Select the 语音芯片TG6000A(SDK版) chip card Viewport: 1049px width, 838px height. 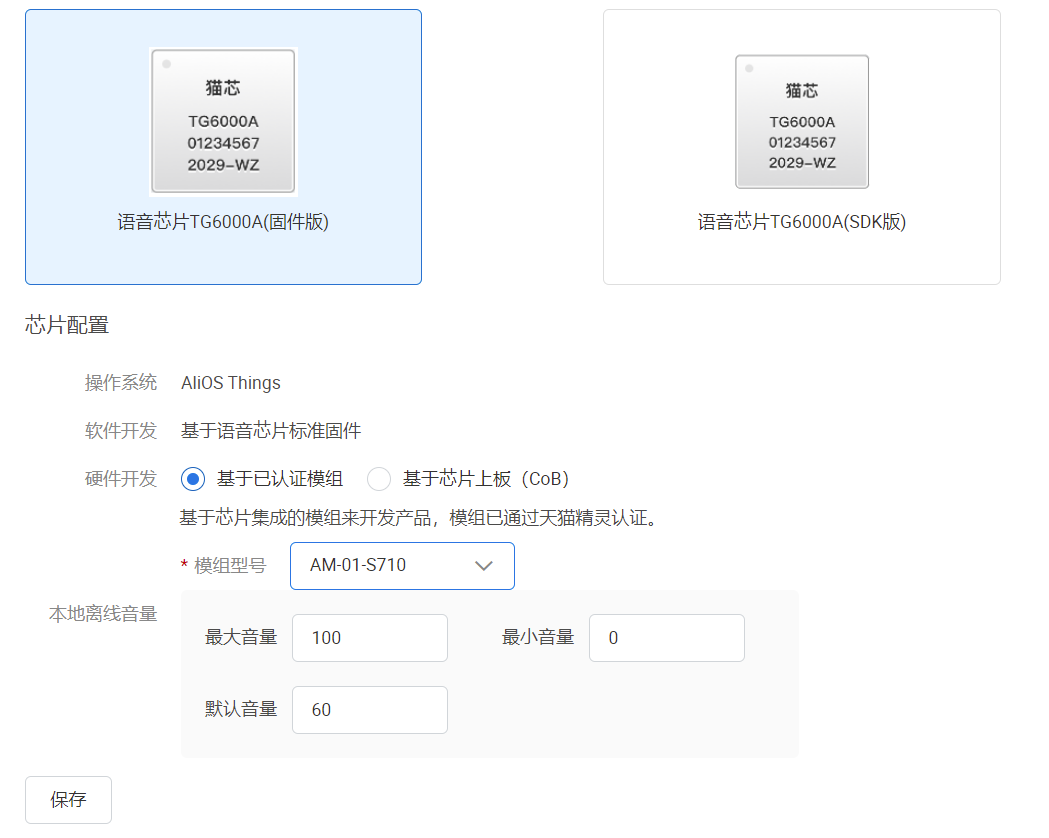click(801, 147)
